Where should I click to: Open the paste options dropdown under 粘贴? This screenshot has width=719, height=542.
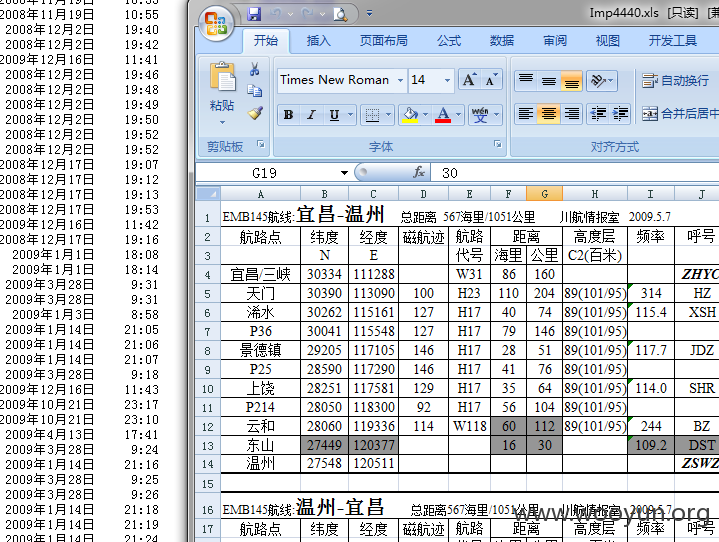tap(222, 122)
